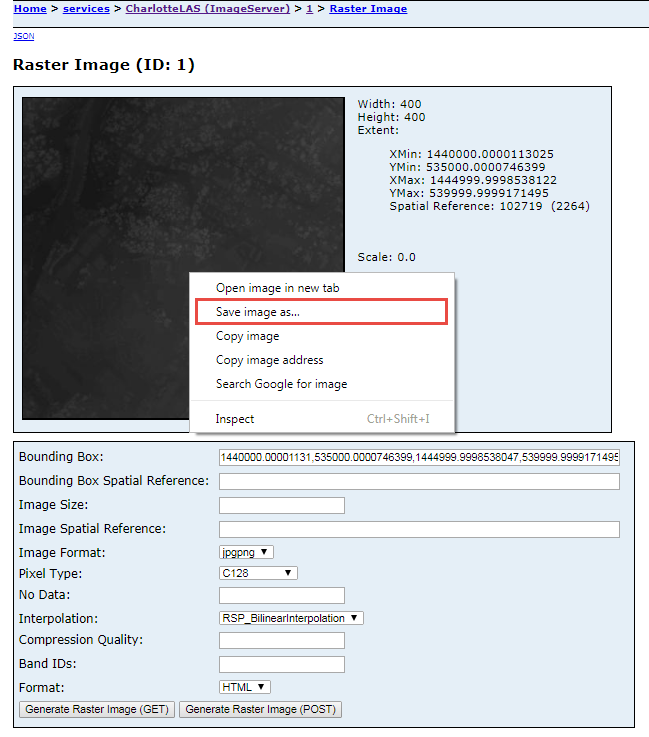Click the Scale: 0.0 text

coord(386,257)
